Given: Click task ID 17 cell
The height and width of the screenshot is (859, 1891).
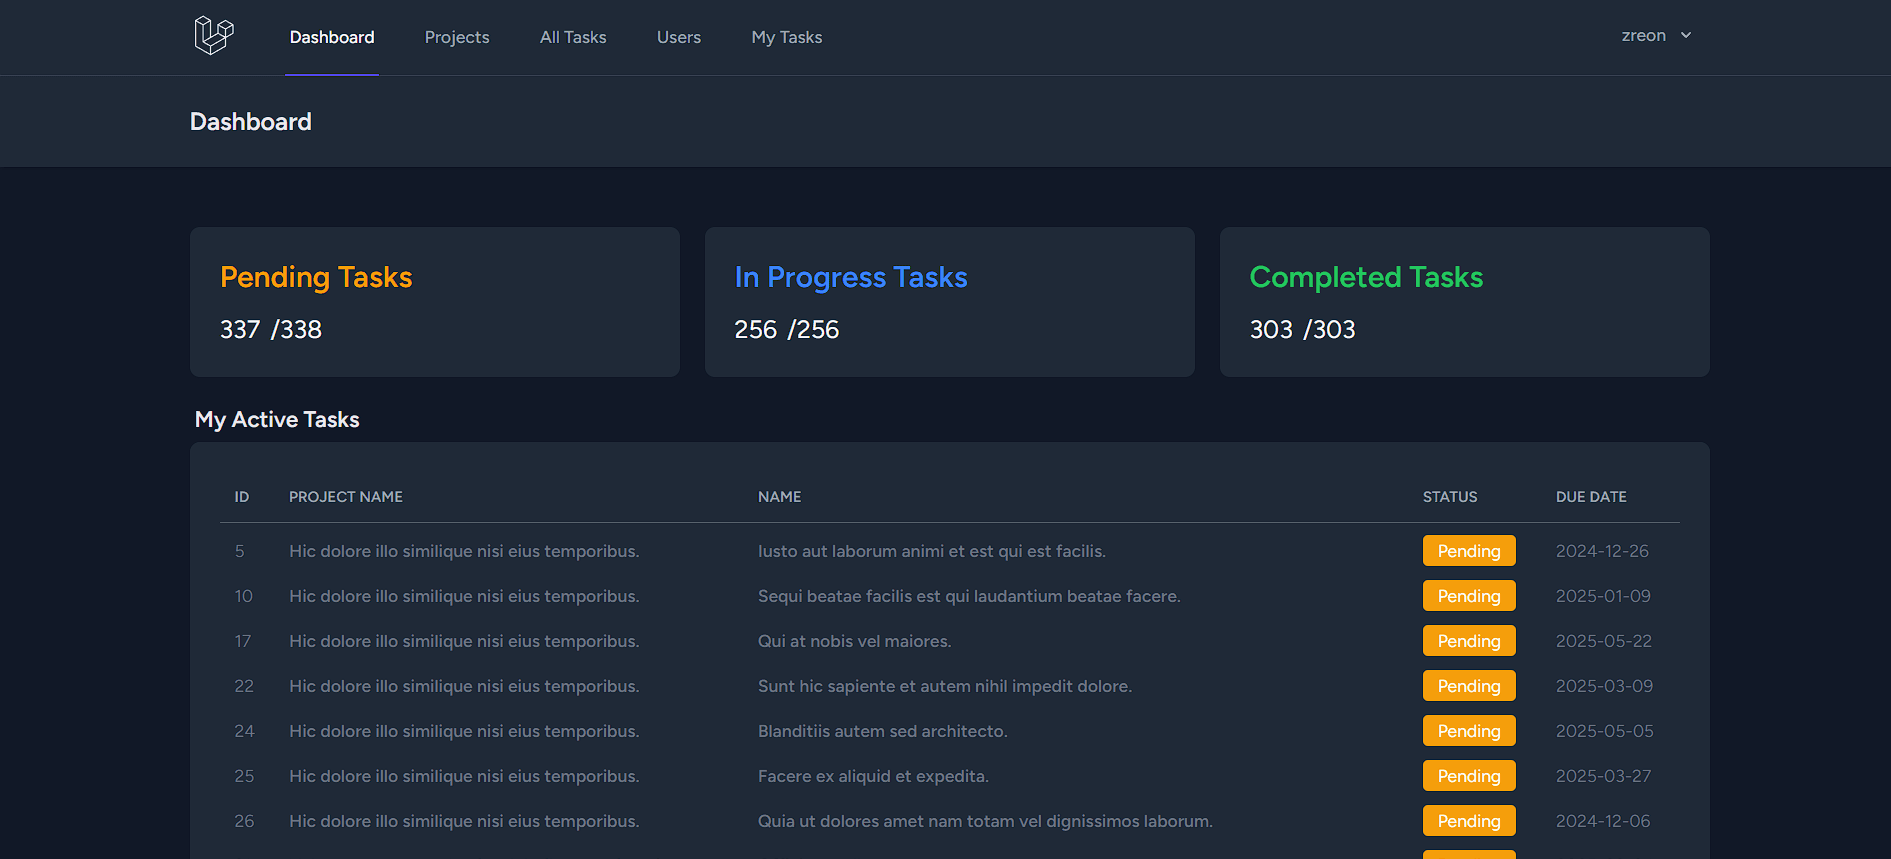Looking at the screenshot, I should [243, 641].
